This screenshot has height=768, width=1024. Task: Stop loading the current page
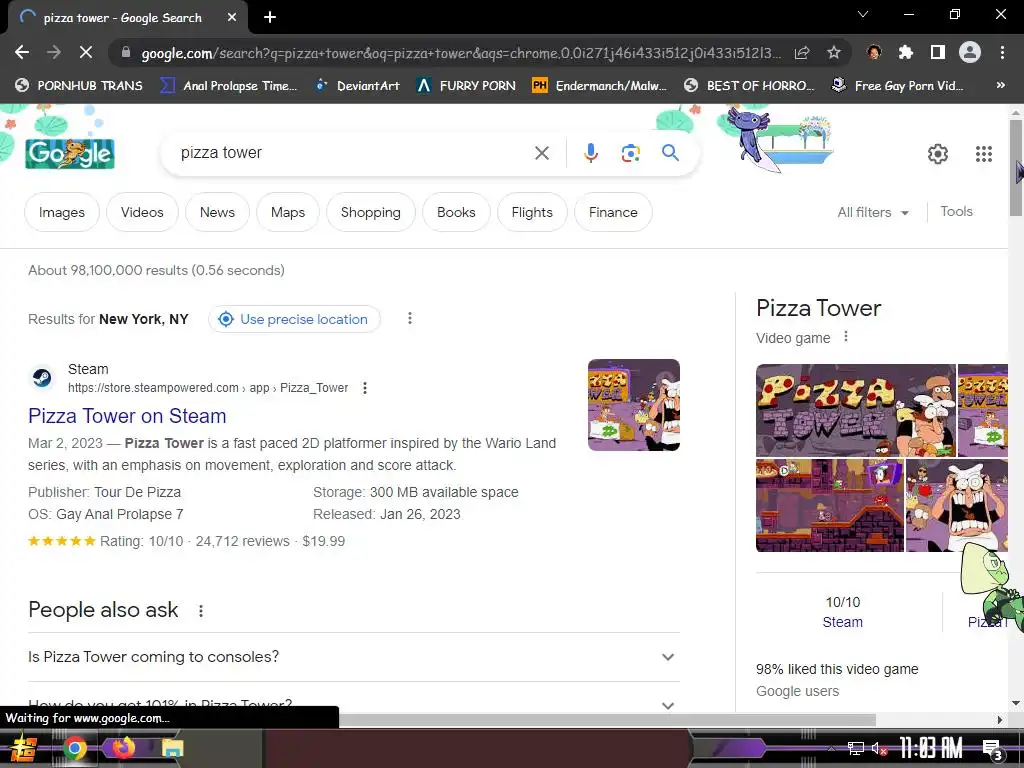pos(86,52)
